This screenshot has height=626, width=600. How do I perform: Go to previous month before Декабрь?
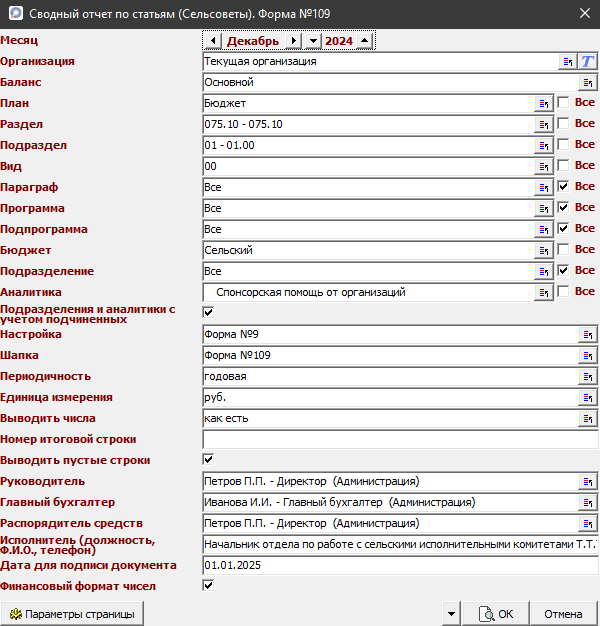(212, 41)
